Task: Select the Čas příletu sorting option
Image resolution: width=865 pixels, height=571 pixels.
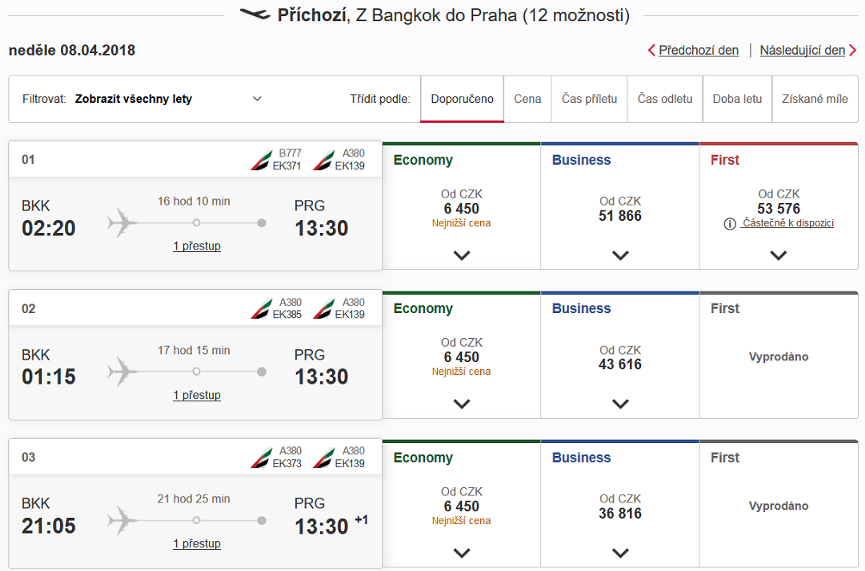Action: (x=589, y=99)
